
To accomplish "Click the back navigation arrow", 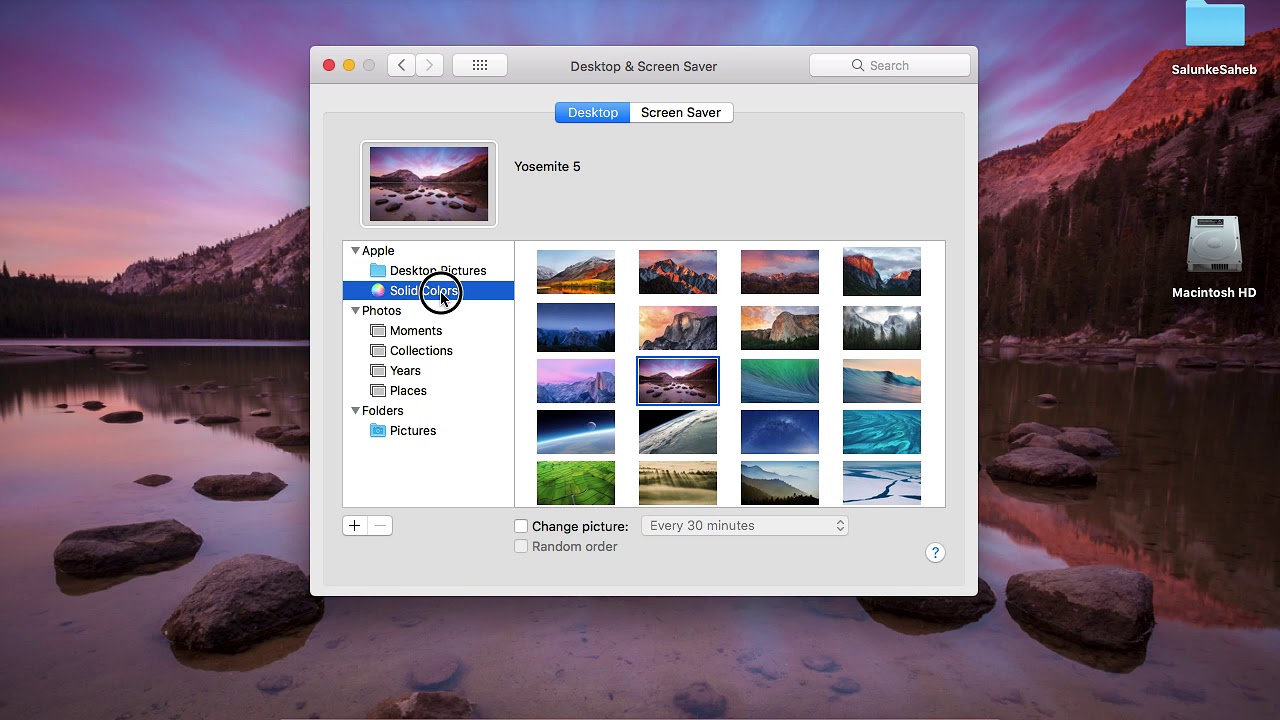I will click(x=402, y=65).
